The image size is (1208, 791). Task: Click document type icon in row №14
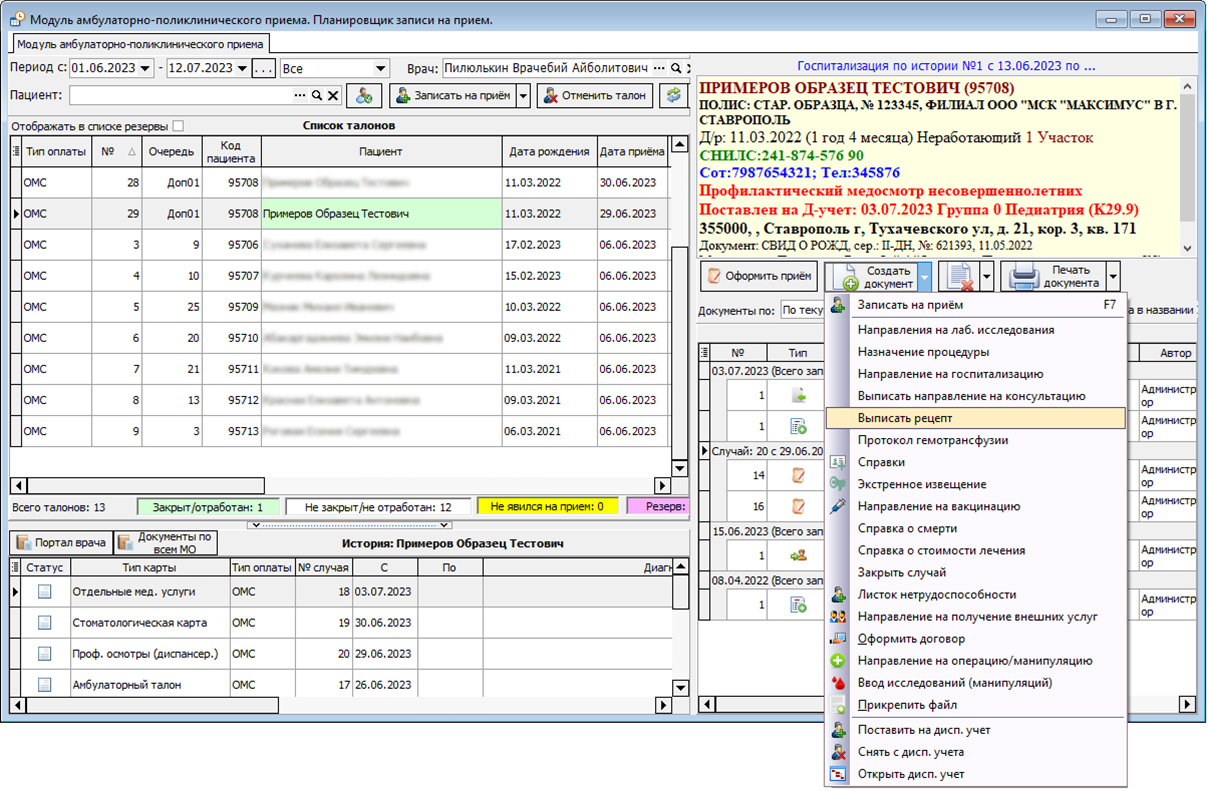coord(799,475)
